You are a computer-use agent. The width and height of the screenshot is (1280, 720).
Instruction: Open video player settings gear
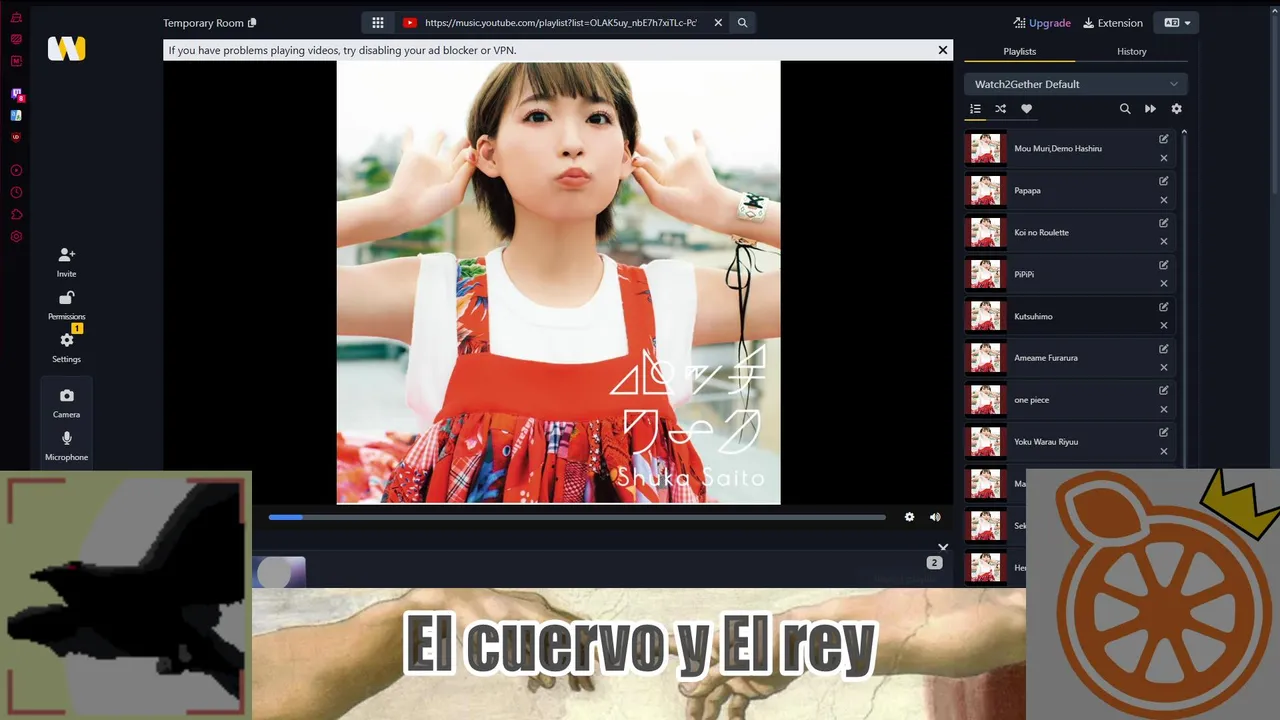pos(909,517)
